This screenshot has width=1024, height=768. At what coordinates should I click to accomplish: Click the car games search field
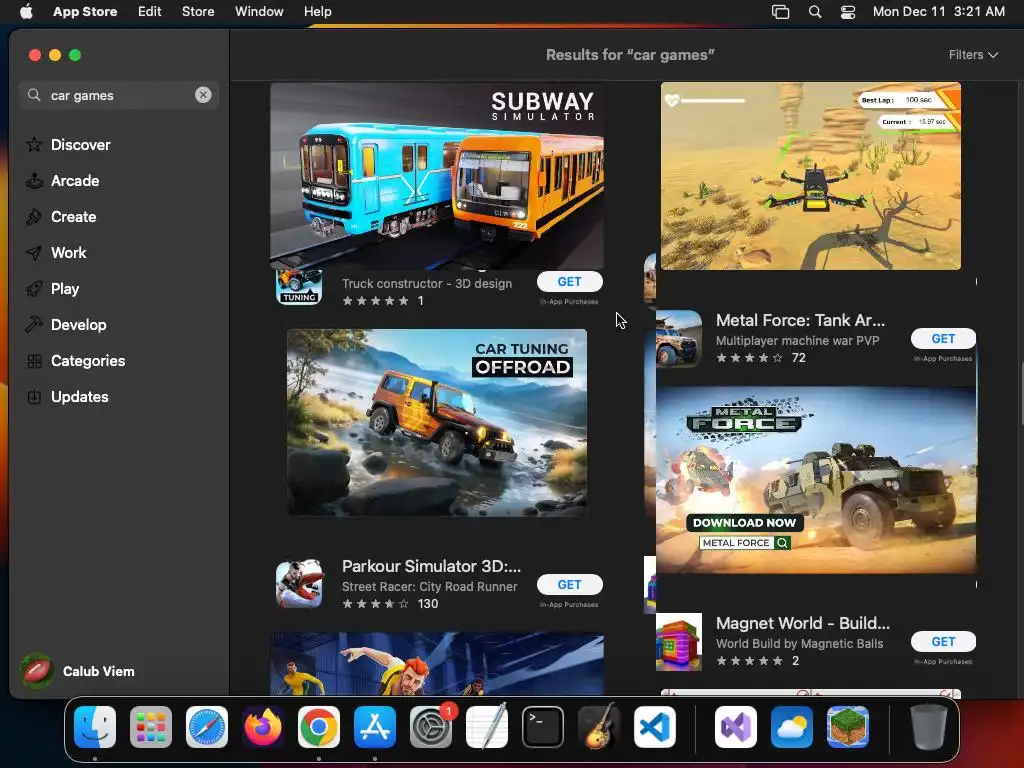point(119,95)
